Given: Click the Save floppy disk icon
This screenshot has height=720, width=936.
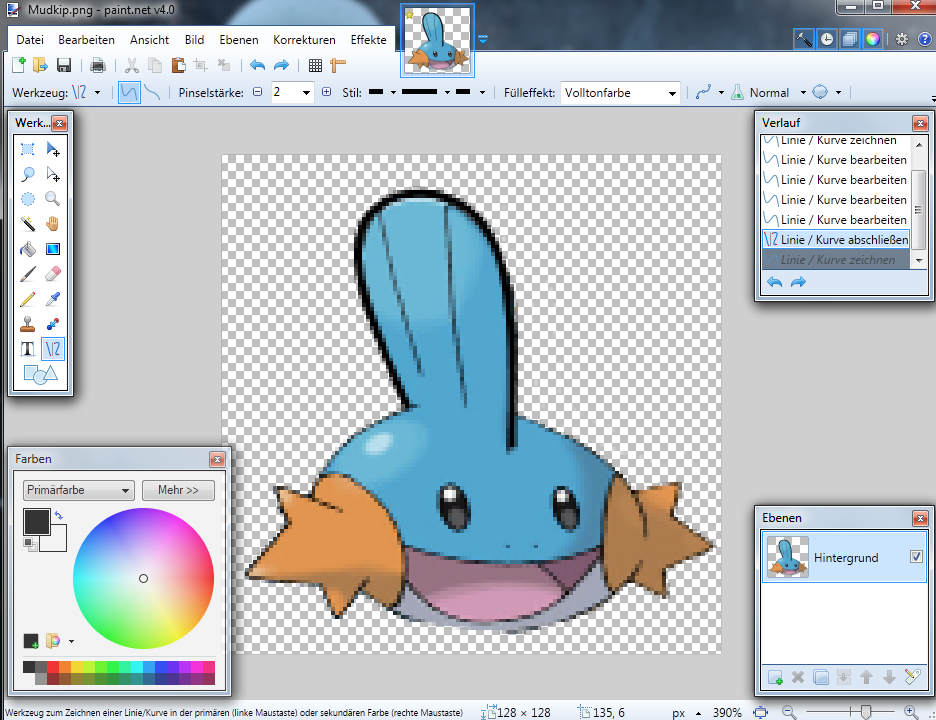Looking at the screenshot, I should (x=64, y=65).
